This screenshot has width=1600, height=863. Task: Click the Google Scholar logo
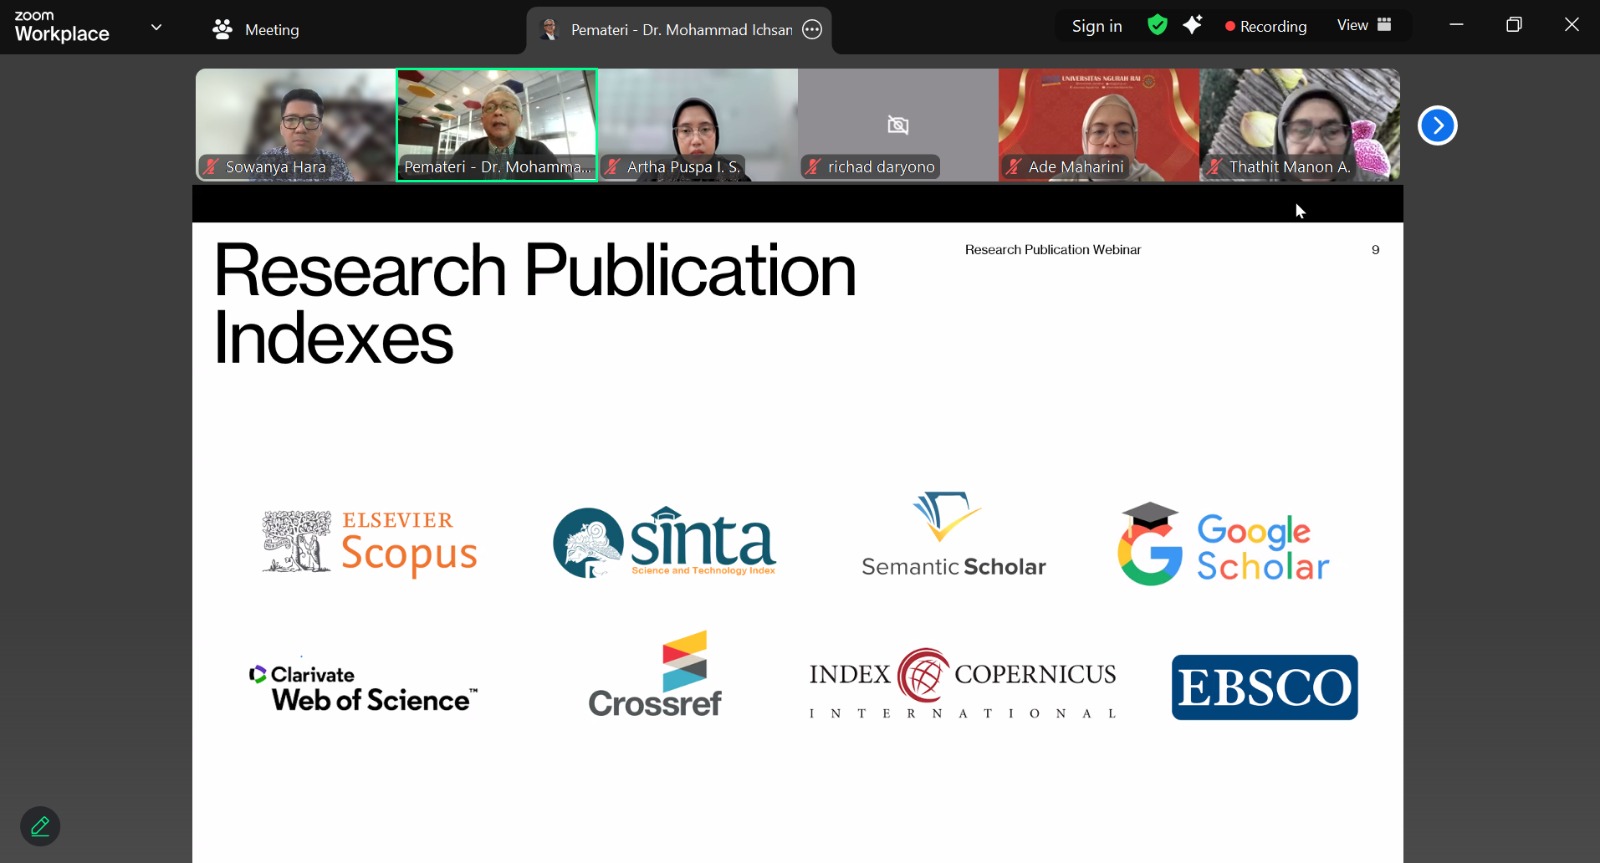[1223, 545]
